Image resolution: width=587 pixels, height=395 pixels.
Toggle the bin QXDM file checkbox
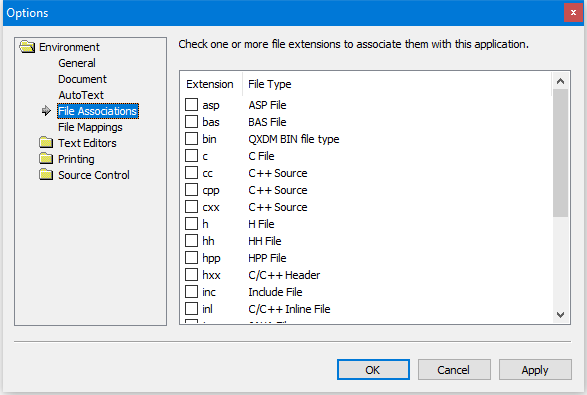tap(191, 139)
